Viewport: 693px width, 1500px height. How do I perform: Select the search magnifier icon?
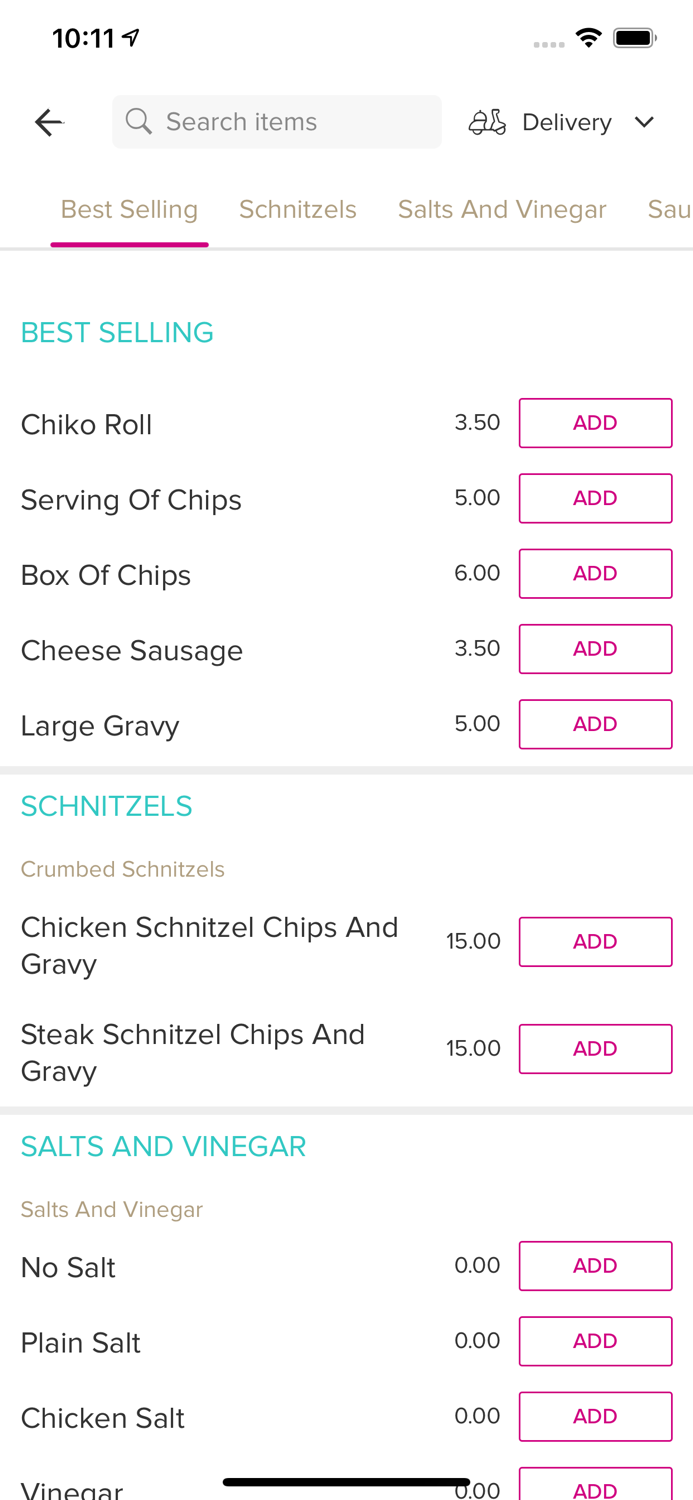pos(140,121)
